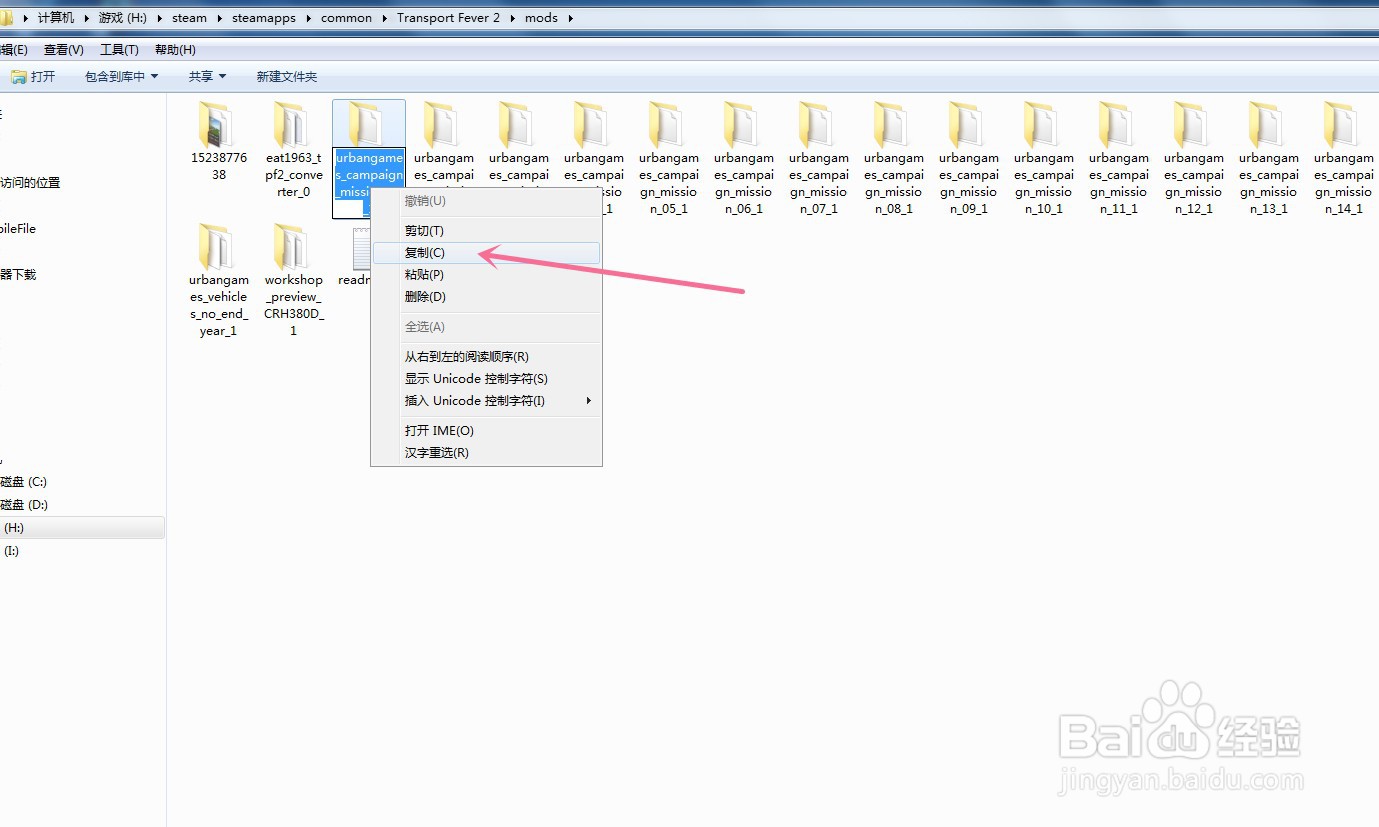This screenshot has width=1379, height=827.
Task: Choose Reconversion (汉字重选) option
Action: (x=486, y=453)
